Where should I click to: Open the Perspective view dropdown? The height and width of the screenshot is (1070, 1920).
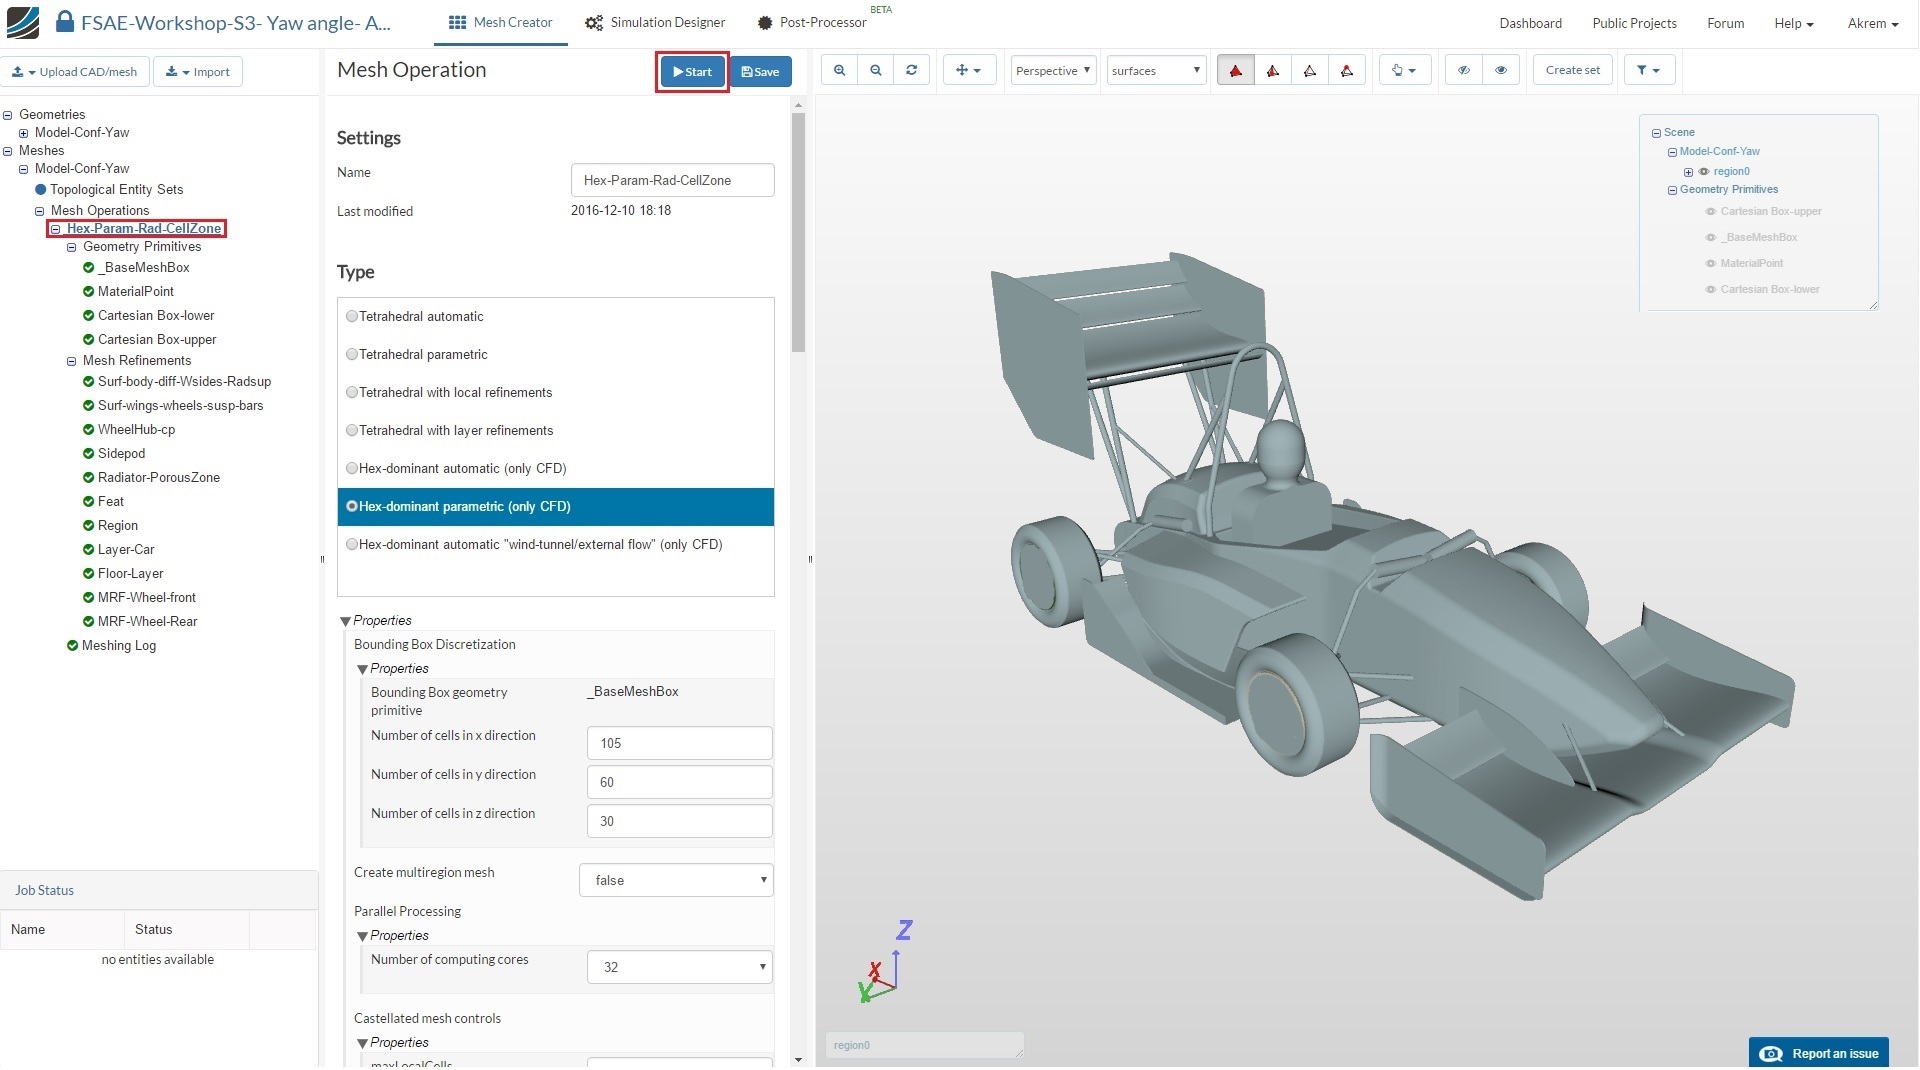tap(1053, 70)
